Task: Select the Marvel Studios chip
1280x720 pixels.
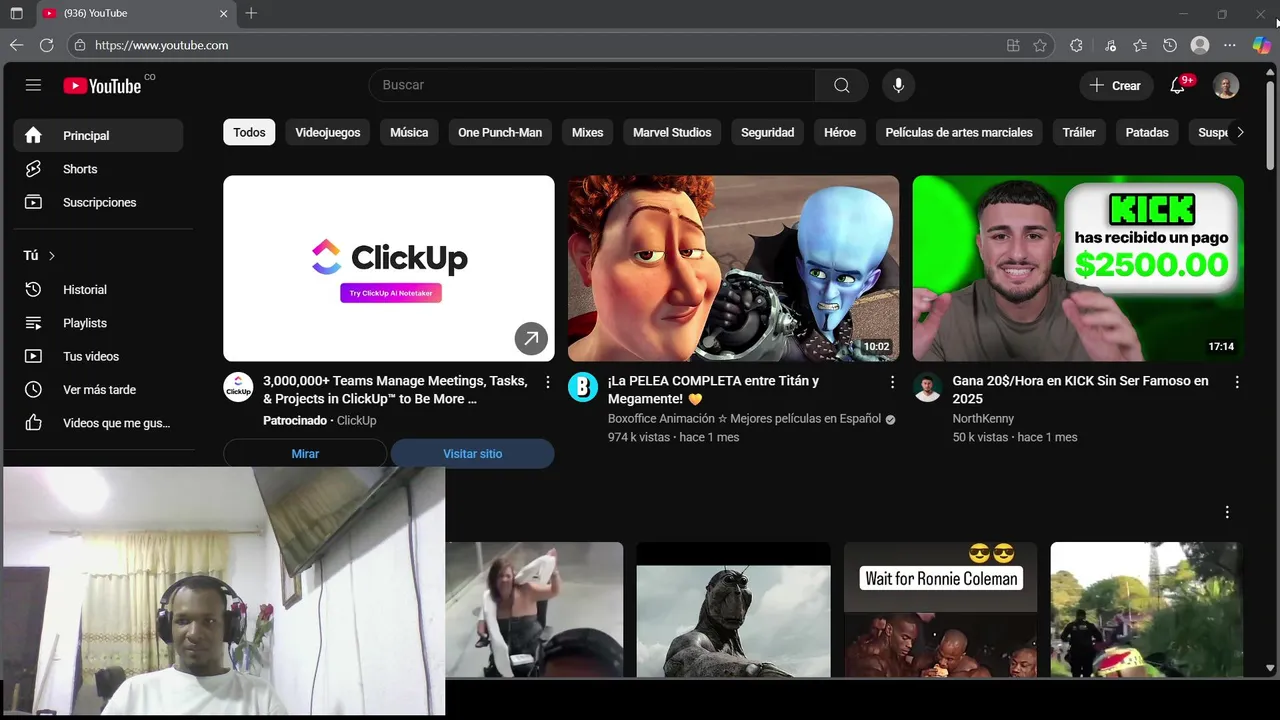Action: coord(672,132)
